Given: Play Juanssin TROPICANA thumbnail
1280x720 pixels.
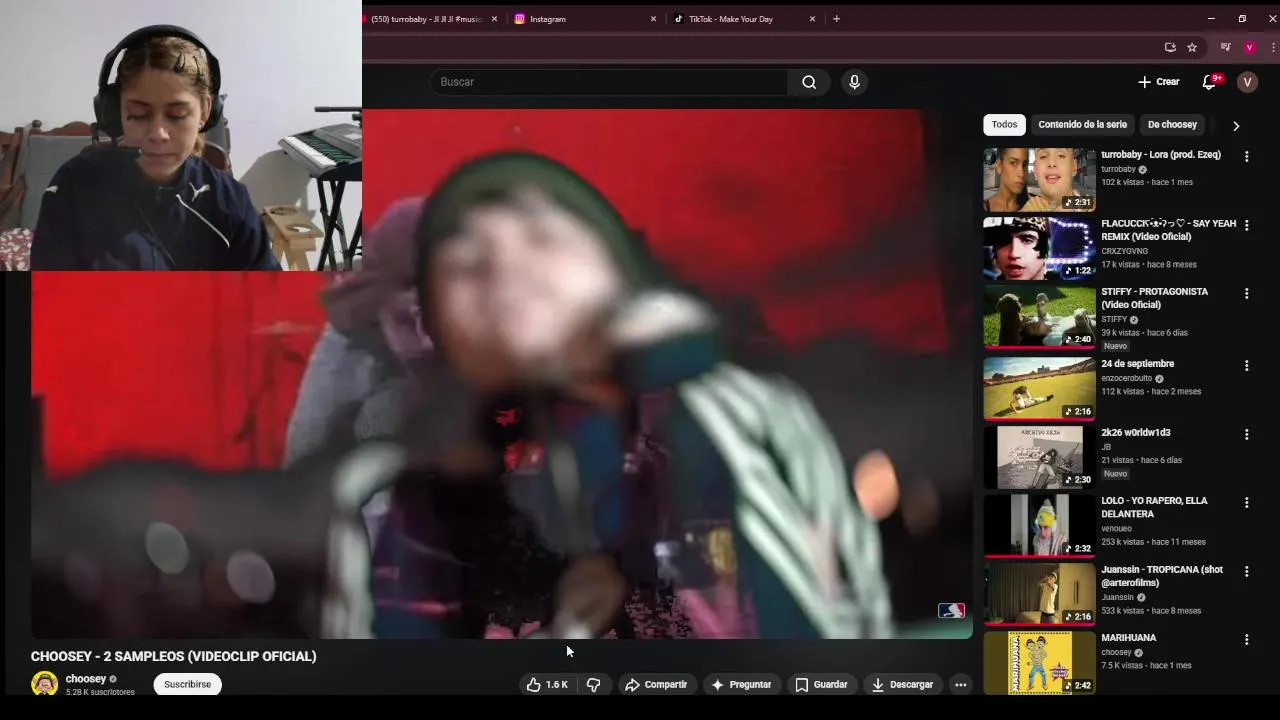Looking at the screenshot, I should click(x=1039, y=594).
